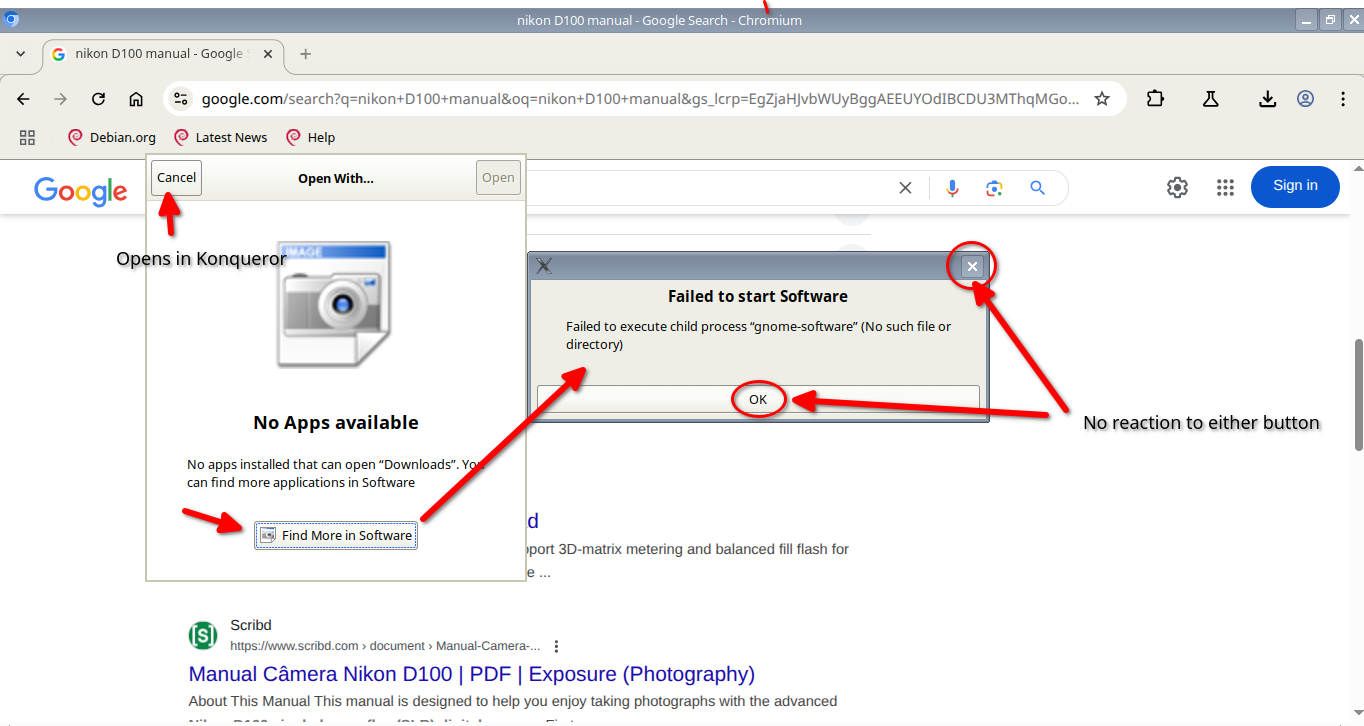Open Debian.org bookmark
This screenshot has height=726, width=1364.
click(111, 137)
